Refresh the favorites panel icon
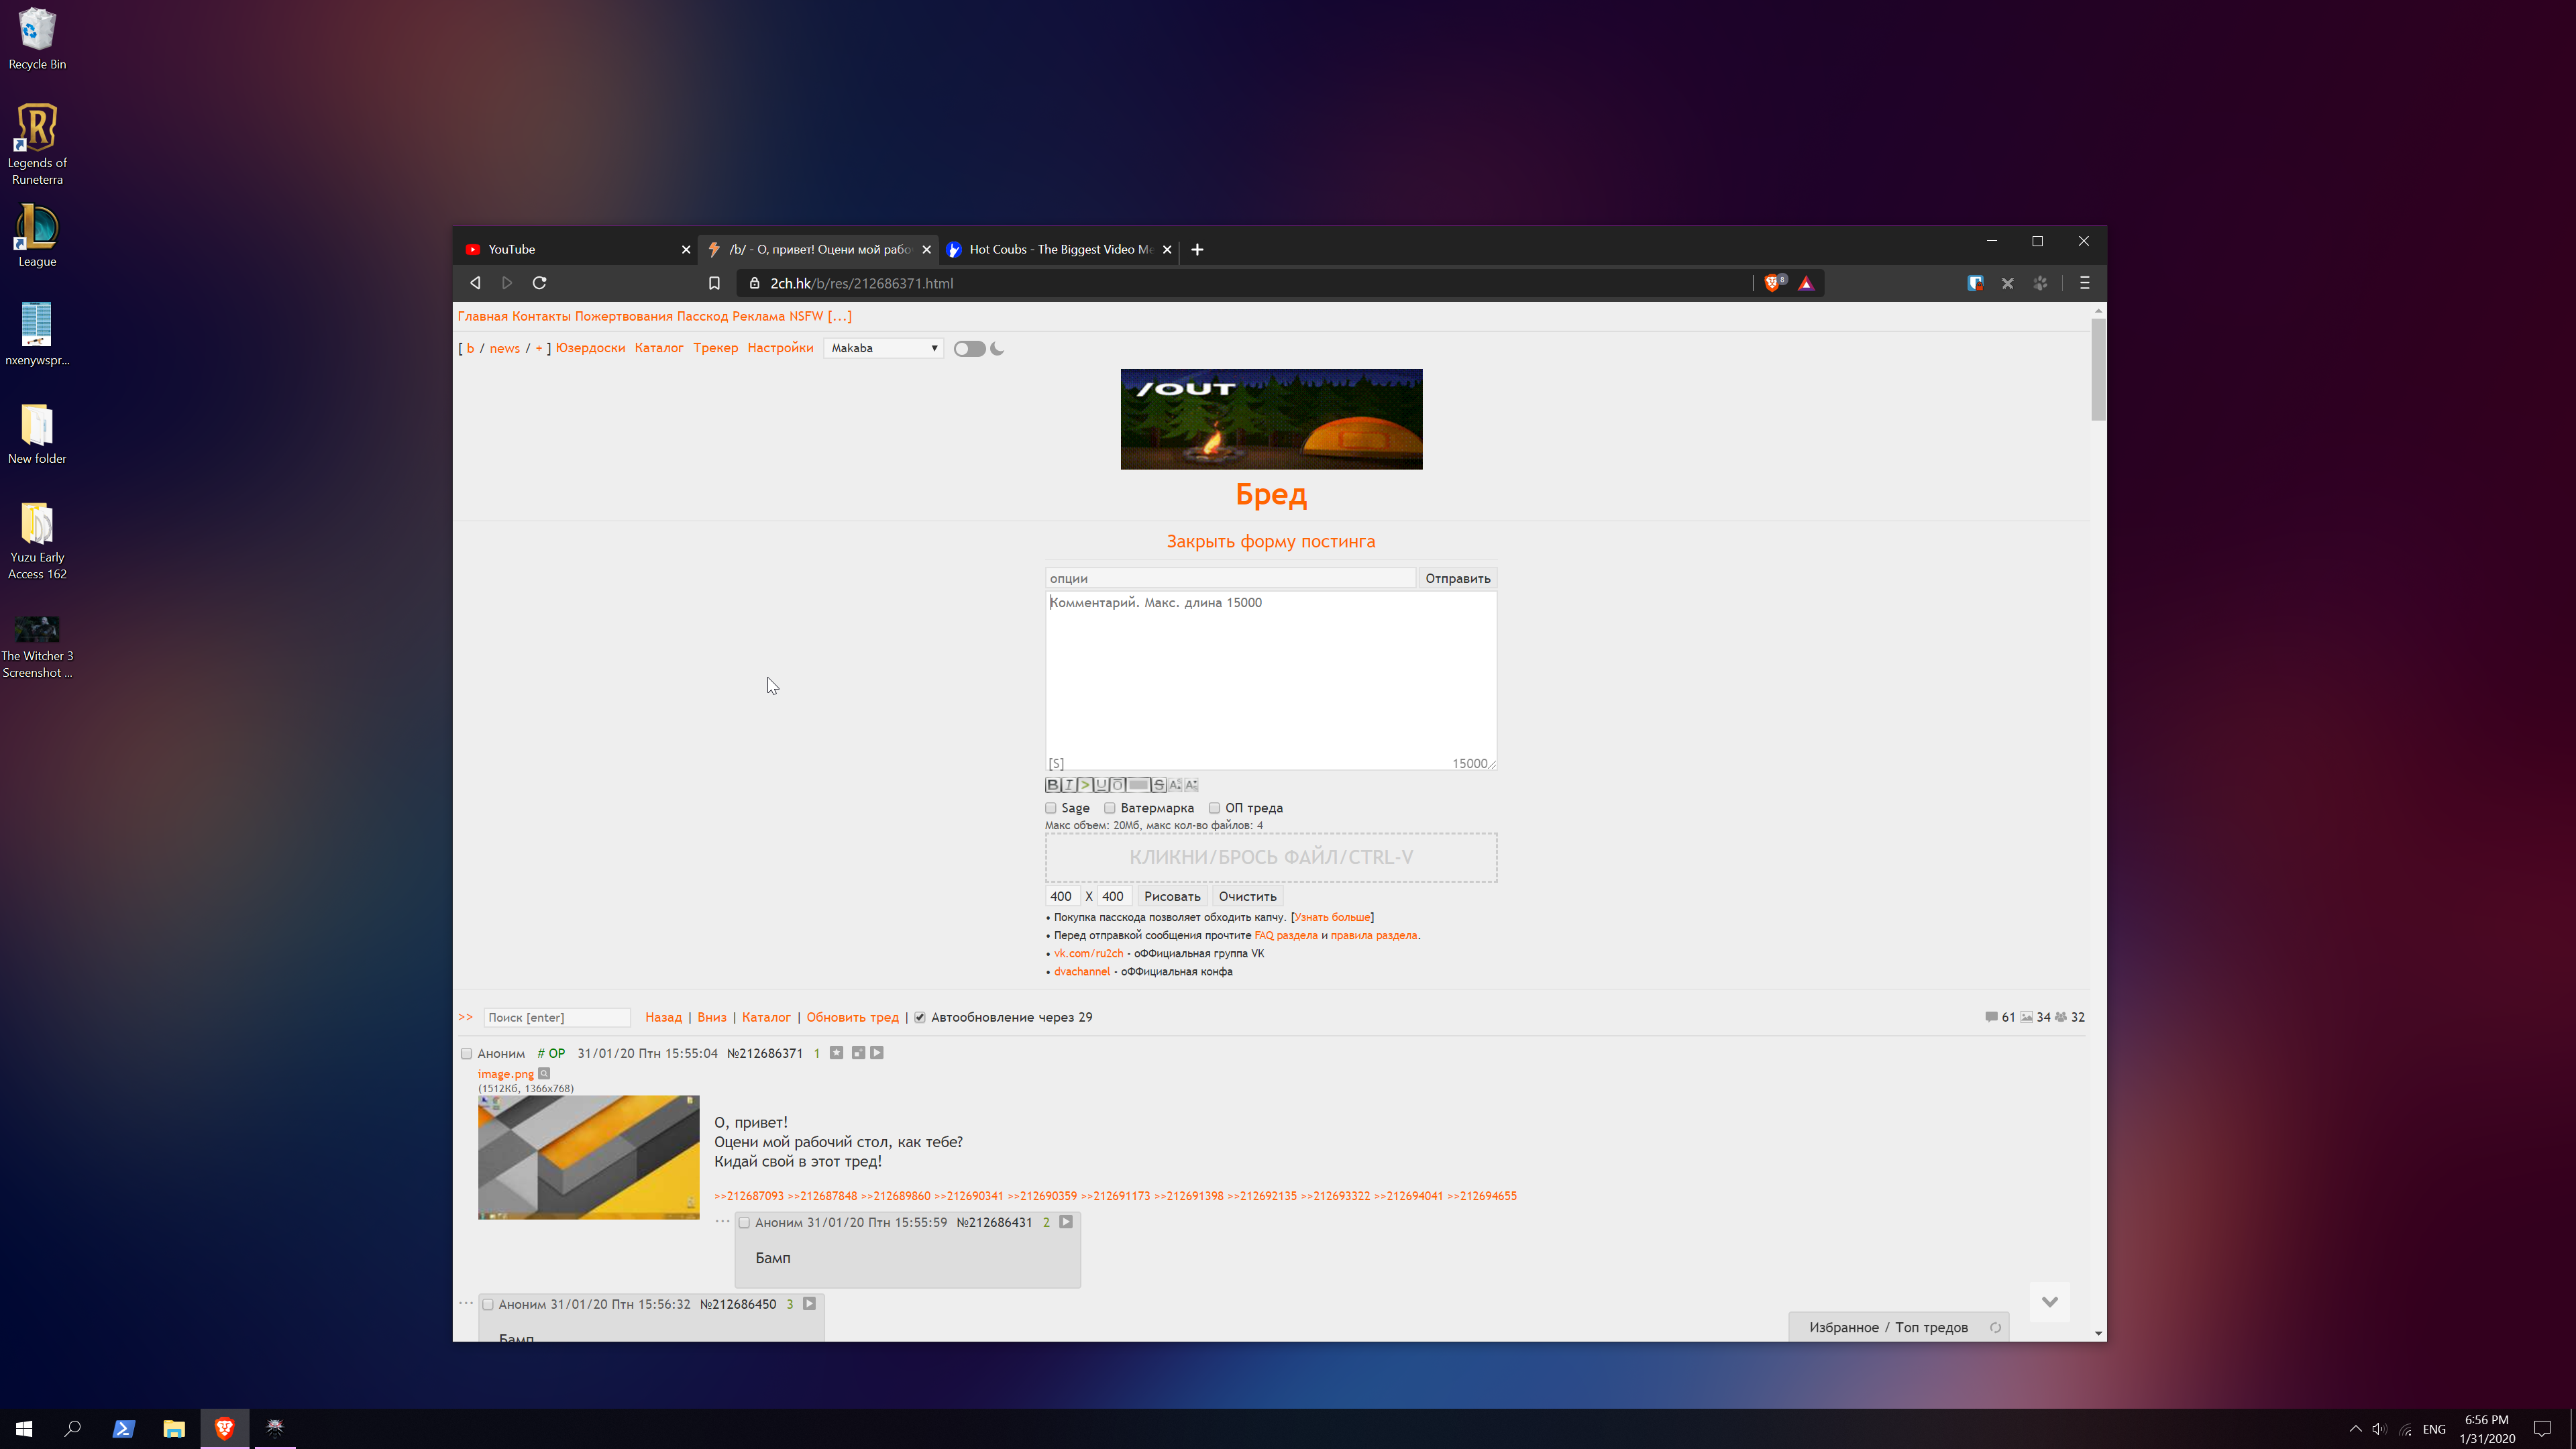 1995,1328
